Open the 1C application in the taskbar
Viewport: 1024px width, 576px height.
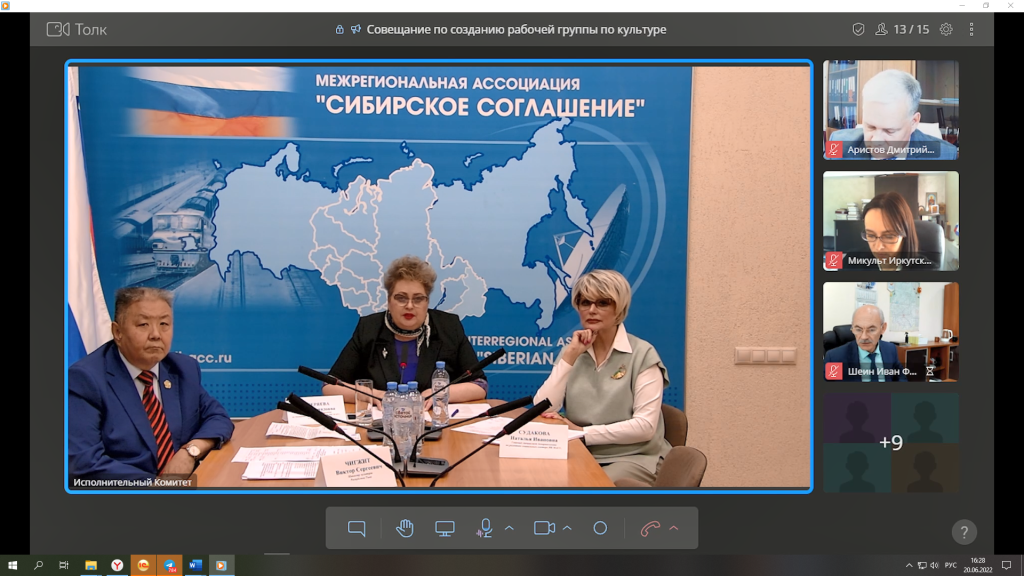pos(143,566)
